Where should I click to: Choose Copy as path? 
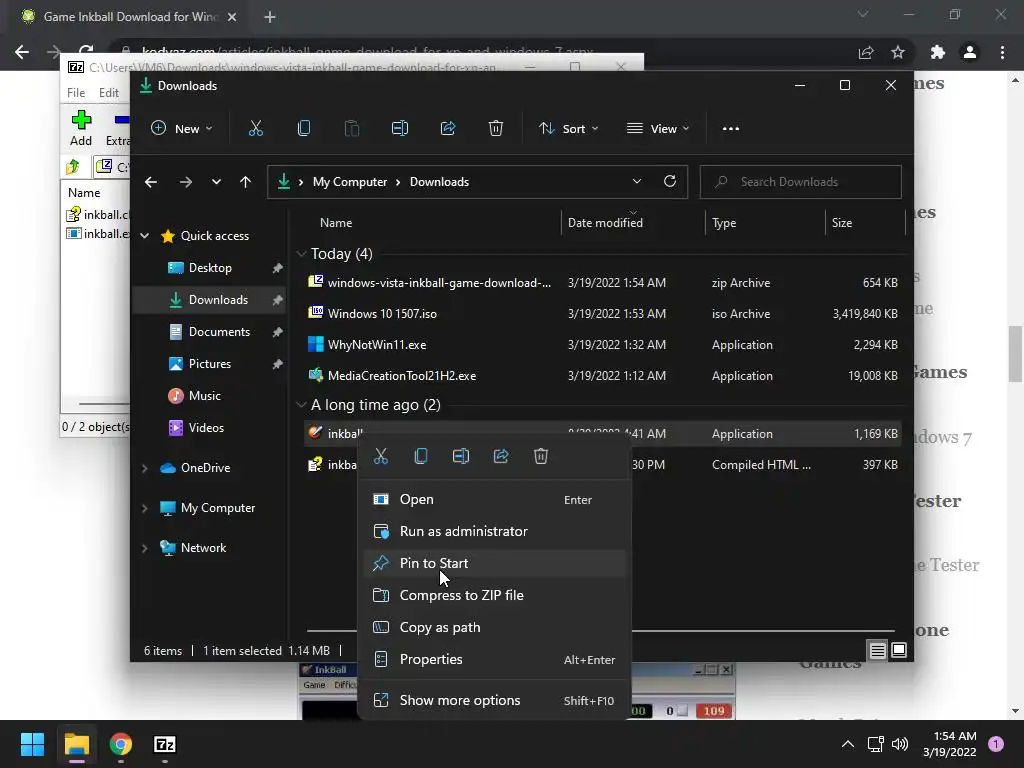[x=494, y=628]
